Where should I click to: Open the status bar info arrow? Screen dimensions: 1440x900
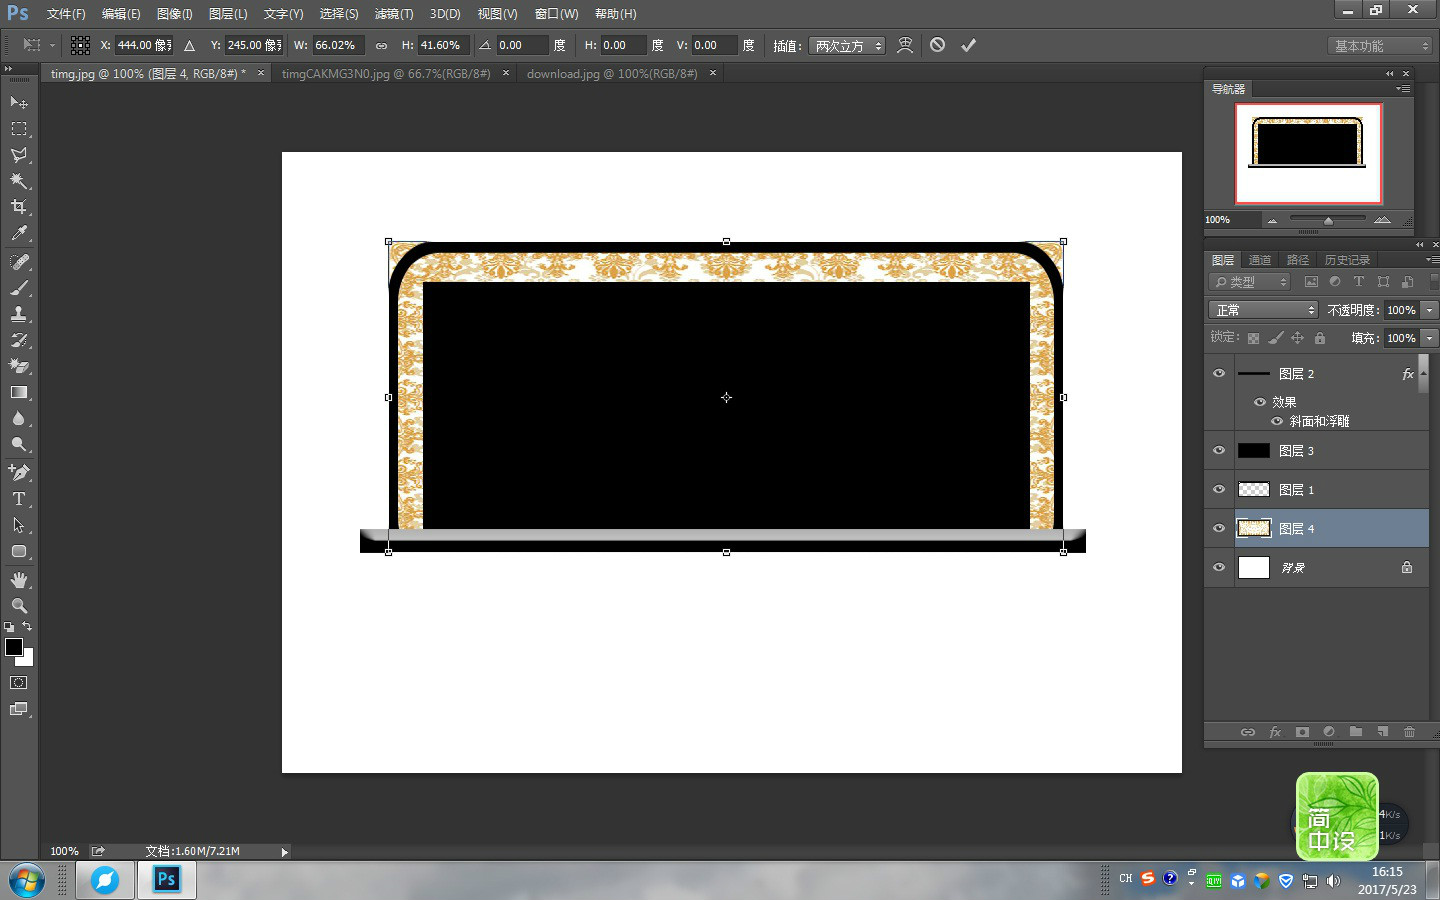pos(284,852)
